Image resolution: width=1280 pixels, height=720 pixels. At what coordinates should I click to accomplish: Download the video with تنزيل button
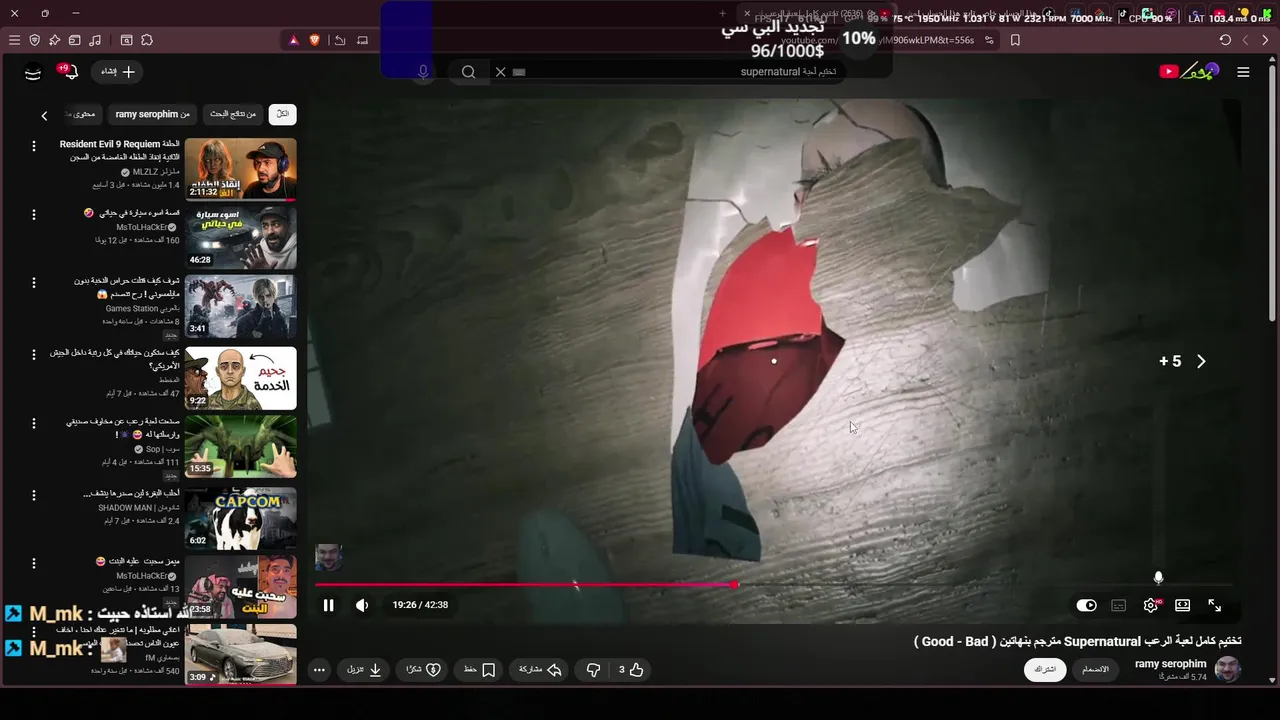pos(364,670)
